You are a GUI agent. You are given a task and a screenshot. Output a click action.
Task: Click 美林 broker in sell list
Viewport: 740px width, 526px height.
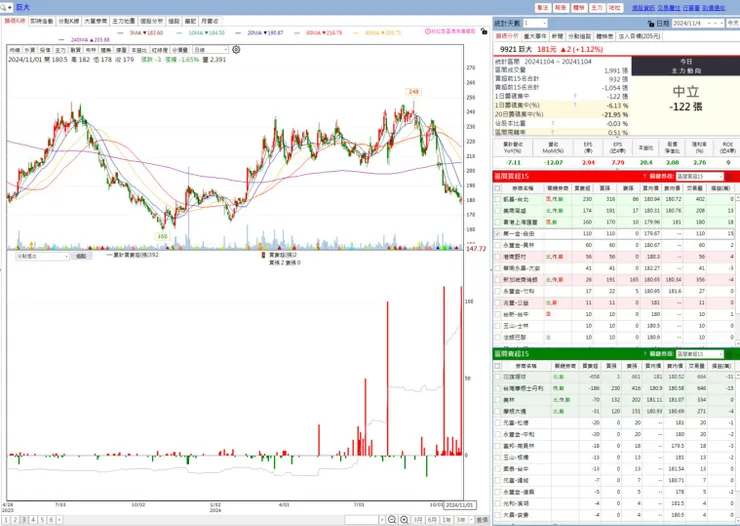509,400
